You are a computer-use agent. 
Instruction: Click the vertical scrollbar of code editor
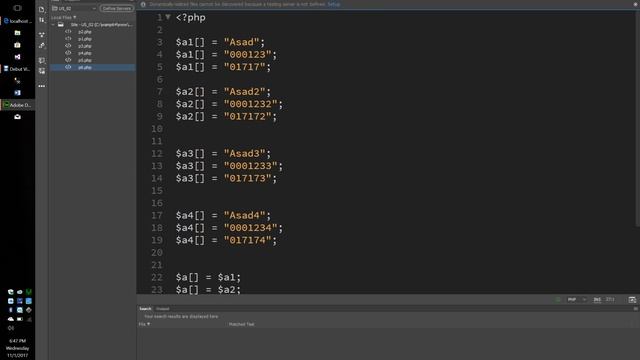(637, 118)
